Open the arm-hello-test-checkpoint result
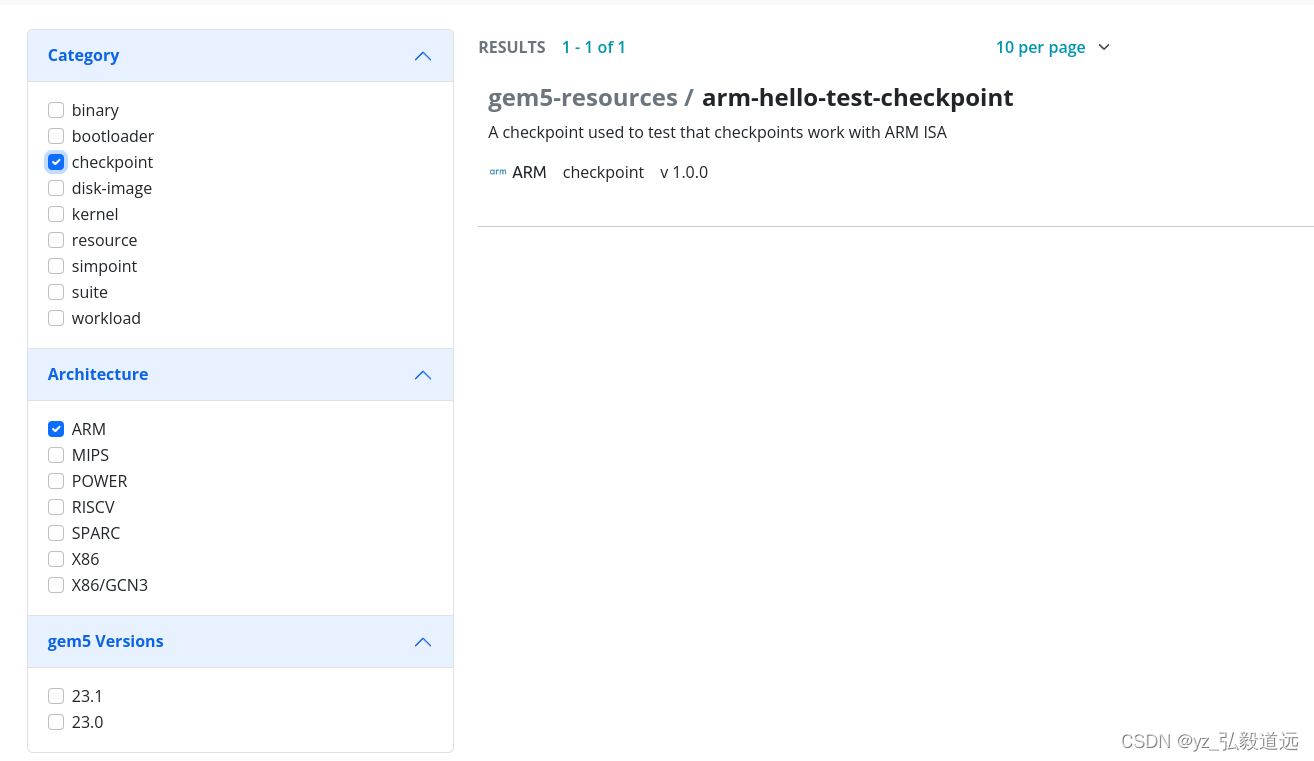Screen dimensions: 1314x761 pos(858,97)
